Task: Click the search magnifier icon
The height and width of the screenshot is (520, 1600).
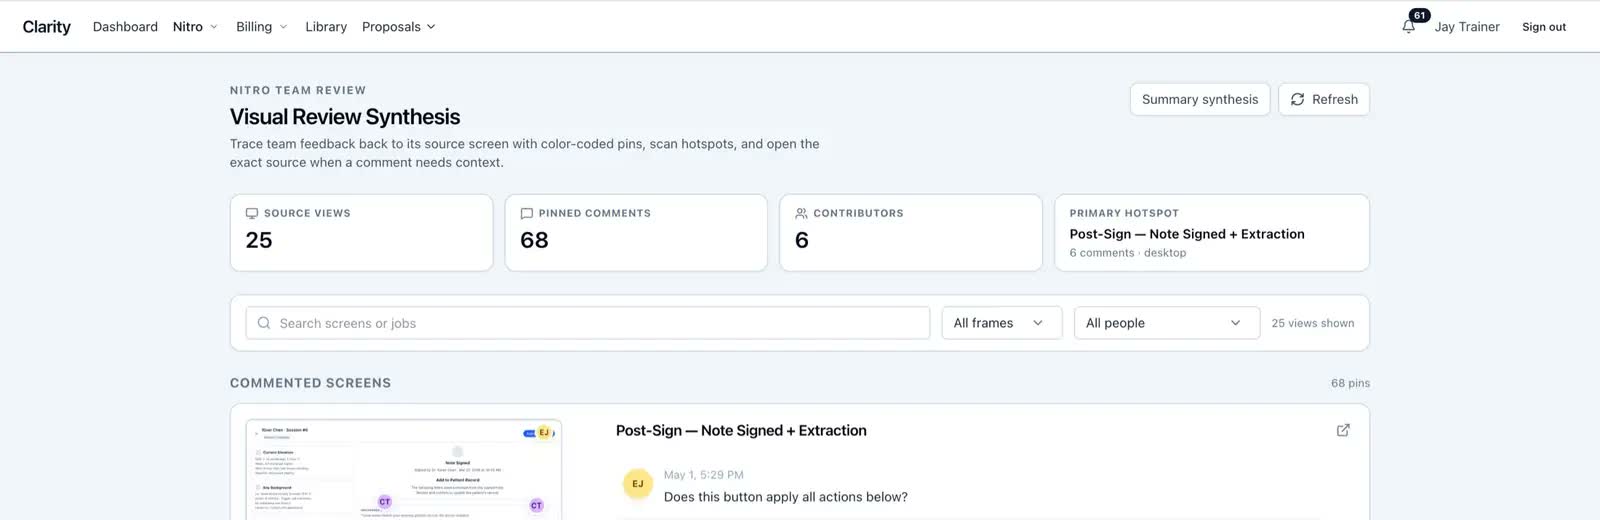Action: (264, 323)
